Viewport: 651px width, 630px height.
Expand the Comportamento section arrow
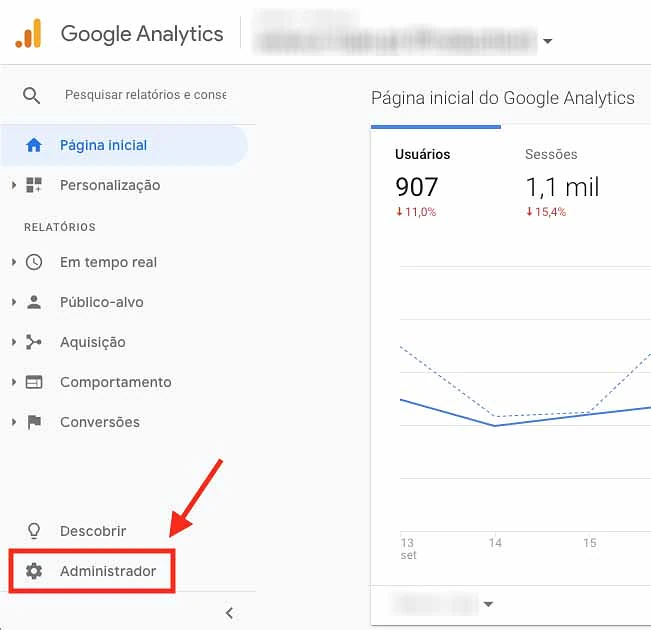click(14, 382)
